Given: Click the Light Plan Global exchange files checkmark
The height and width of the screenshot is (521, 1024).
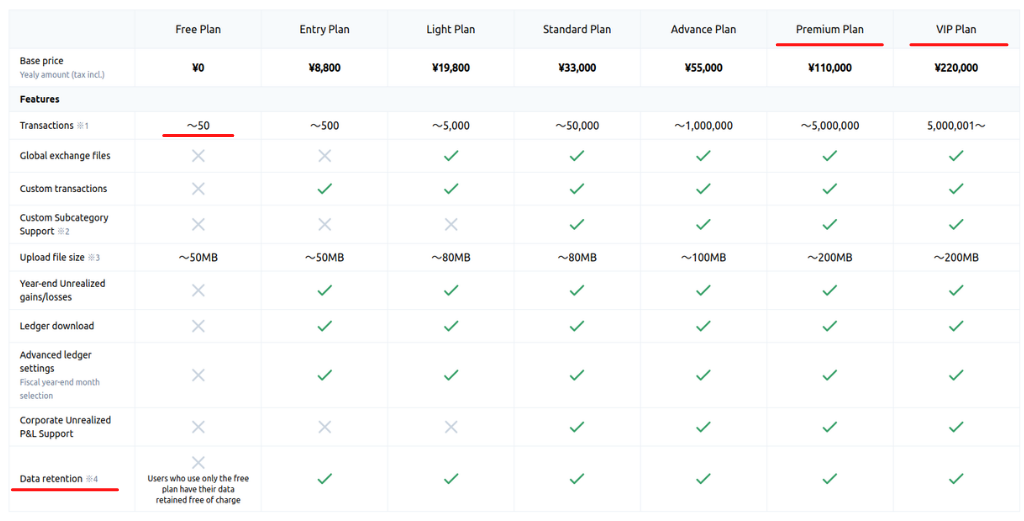Looking at the screenshot, I should pyautogui.click(x=451, y=155).
